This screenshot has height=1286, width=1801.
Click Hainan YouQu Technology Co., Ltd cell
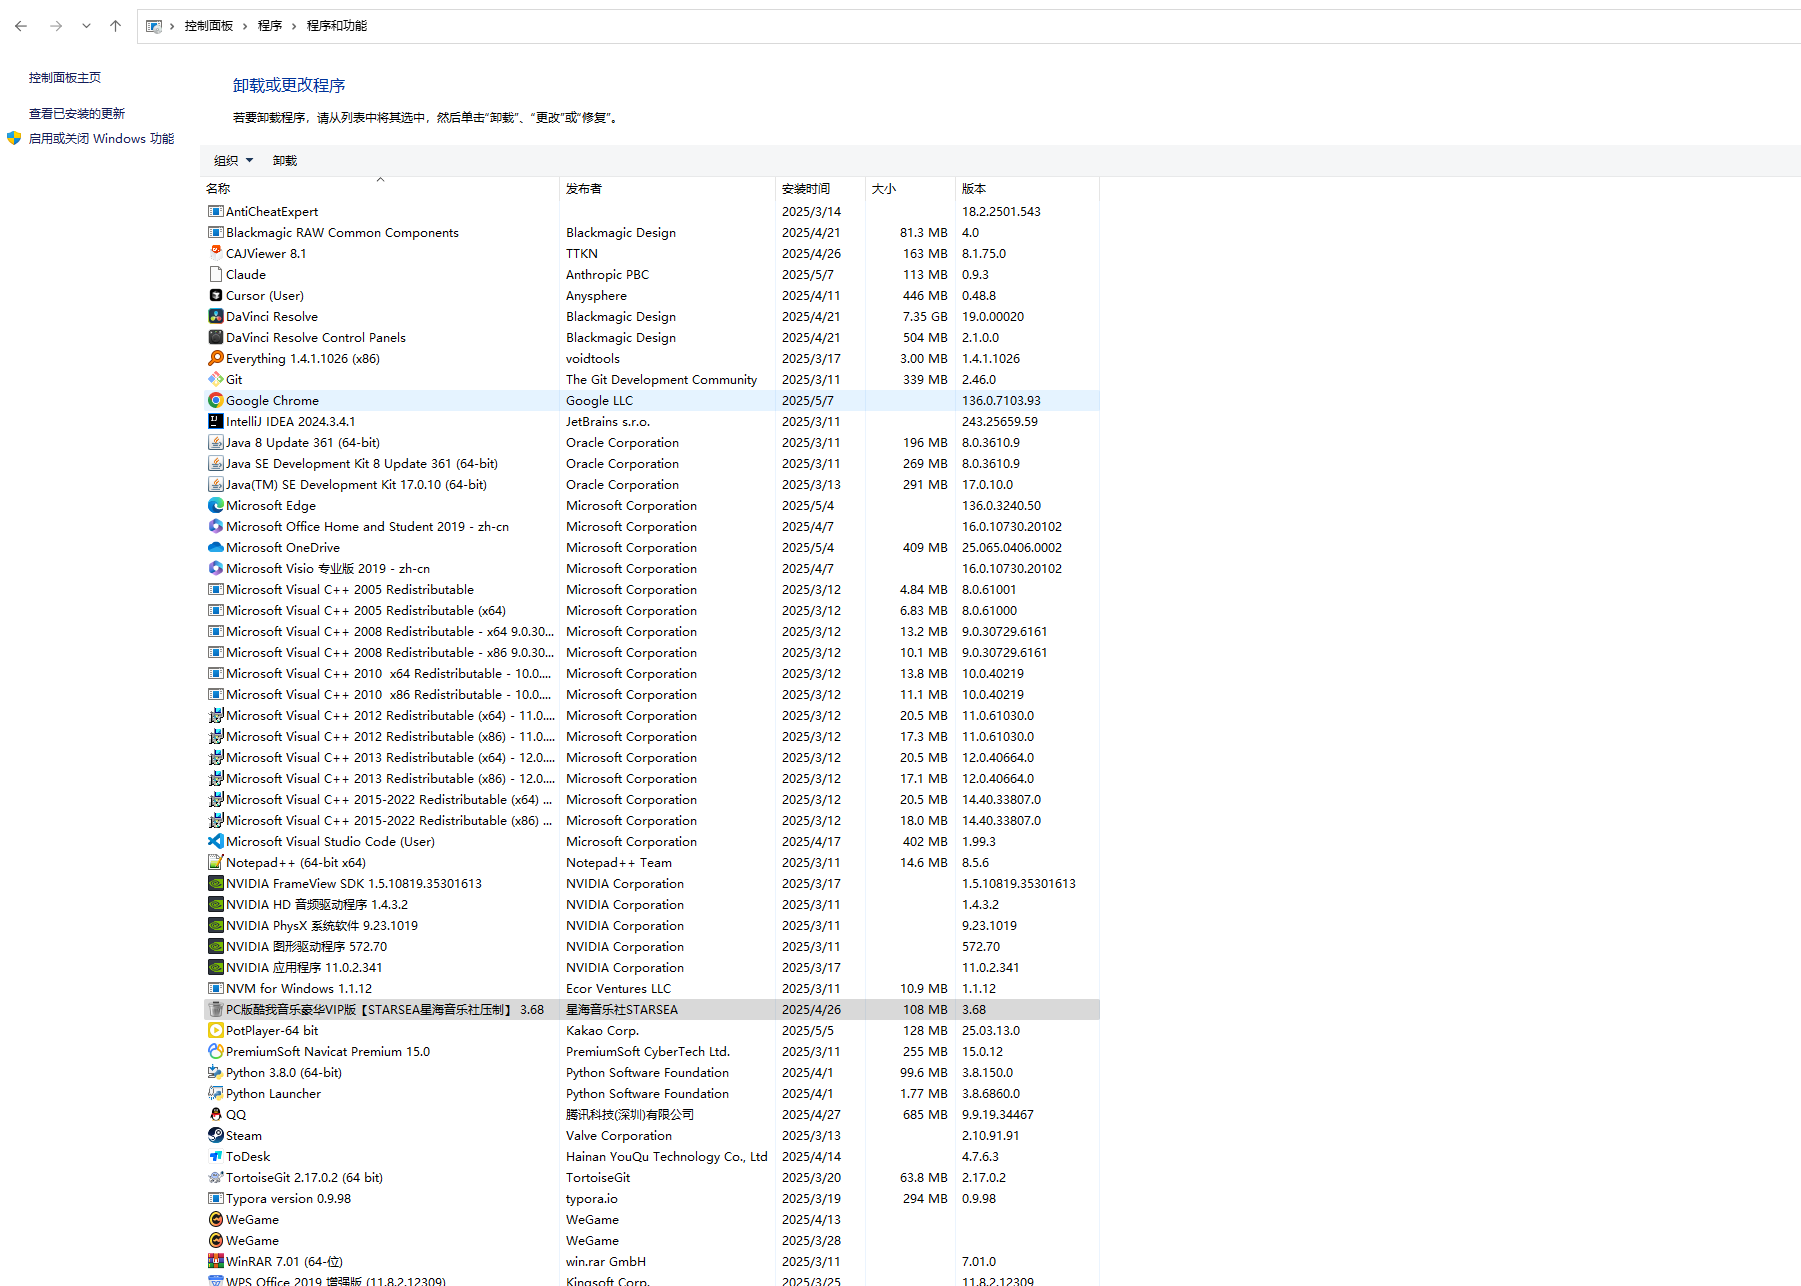click(x=666, y=1157)
